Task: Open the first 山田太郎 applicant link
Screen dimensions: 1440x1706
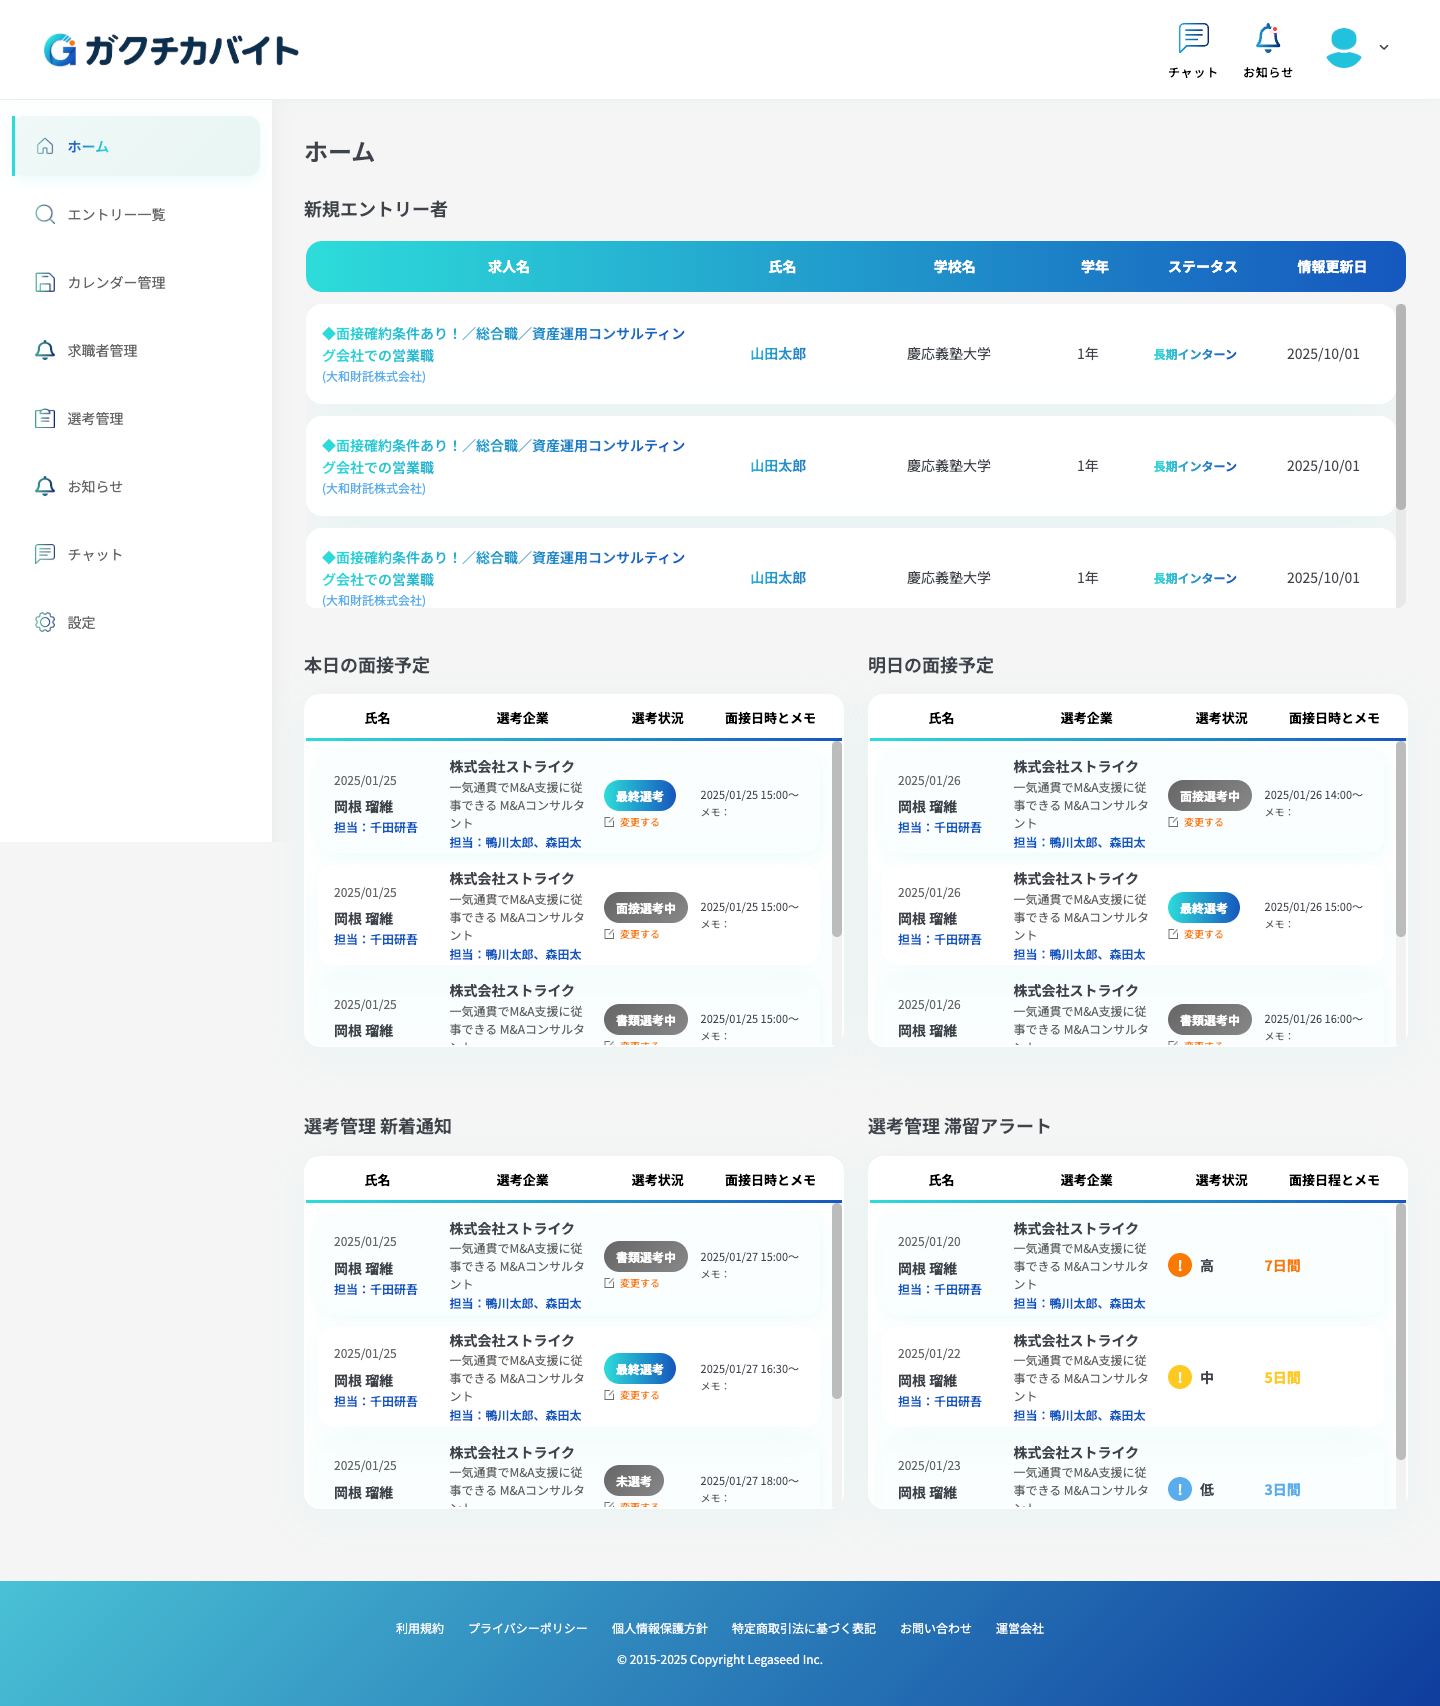Action: tap(778, 354)
